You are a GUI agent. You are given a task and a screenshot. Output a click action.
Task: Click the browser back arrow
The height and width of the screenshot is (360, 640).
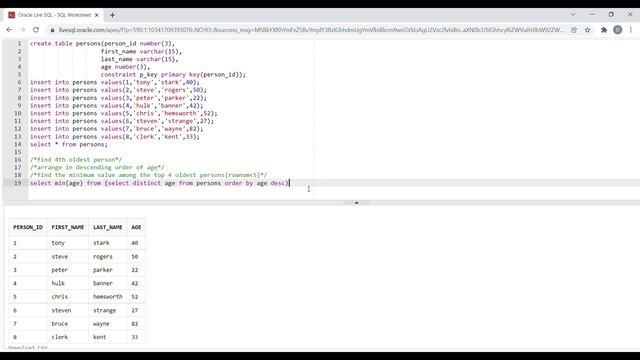9,30
